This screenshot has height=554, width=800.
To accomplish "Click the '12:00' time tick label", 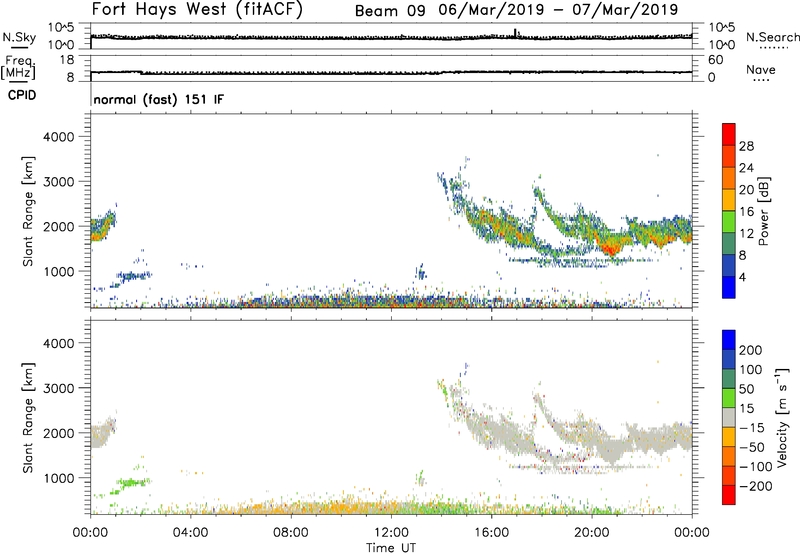I will click(391, 533).
